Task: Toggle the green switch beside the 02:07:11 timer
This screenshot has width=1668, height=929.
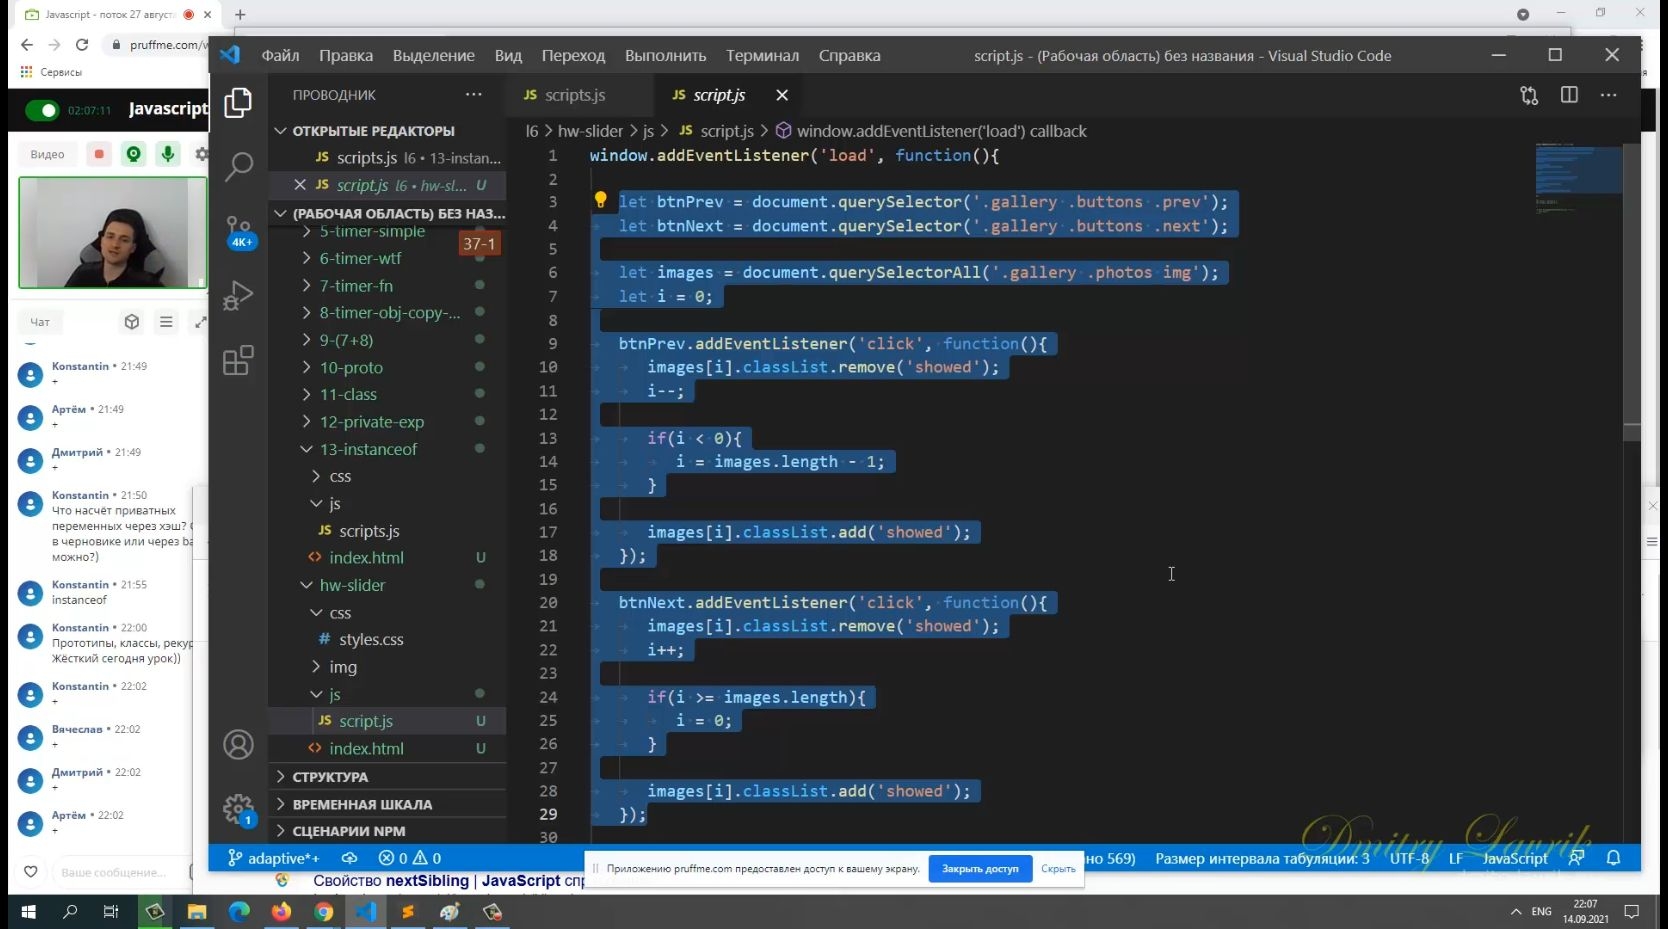Action: pos(42,110)
